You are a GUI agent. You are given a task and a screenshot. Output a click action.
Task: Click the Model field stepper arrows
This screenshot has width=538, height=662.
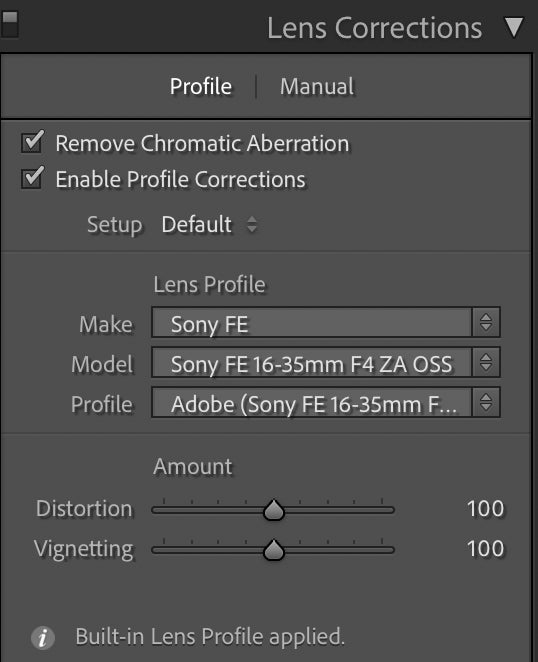tap(486, 362)
